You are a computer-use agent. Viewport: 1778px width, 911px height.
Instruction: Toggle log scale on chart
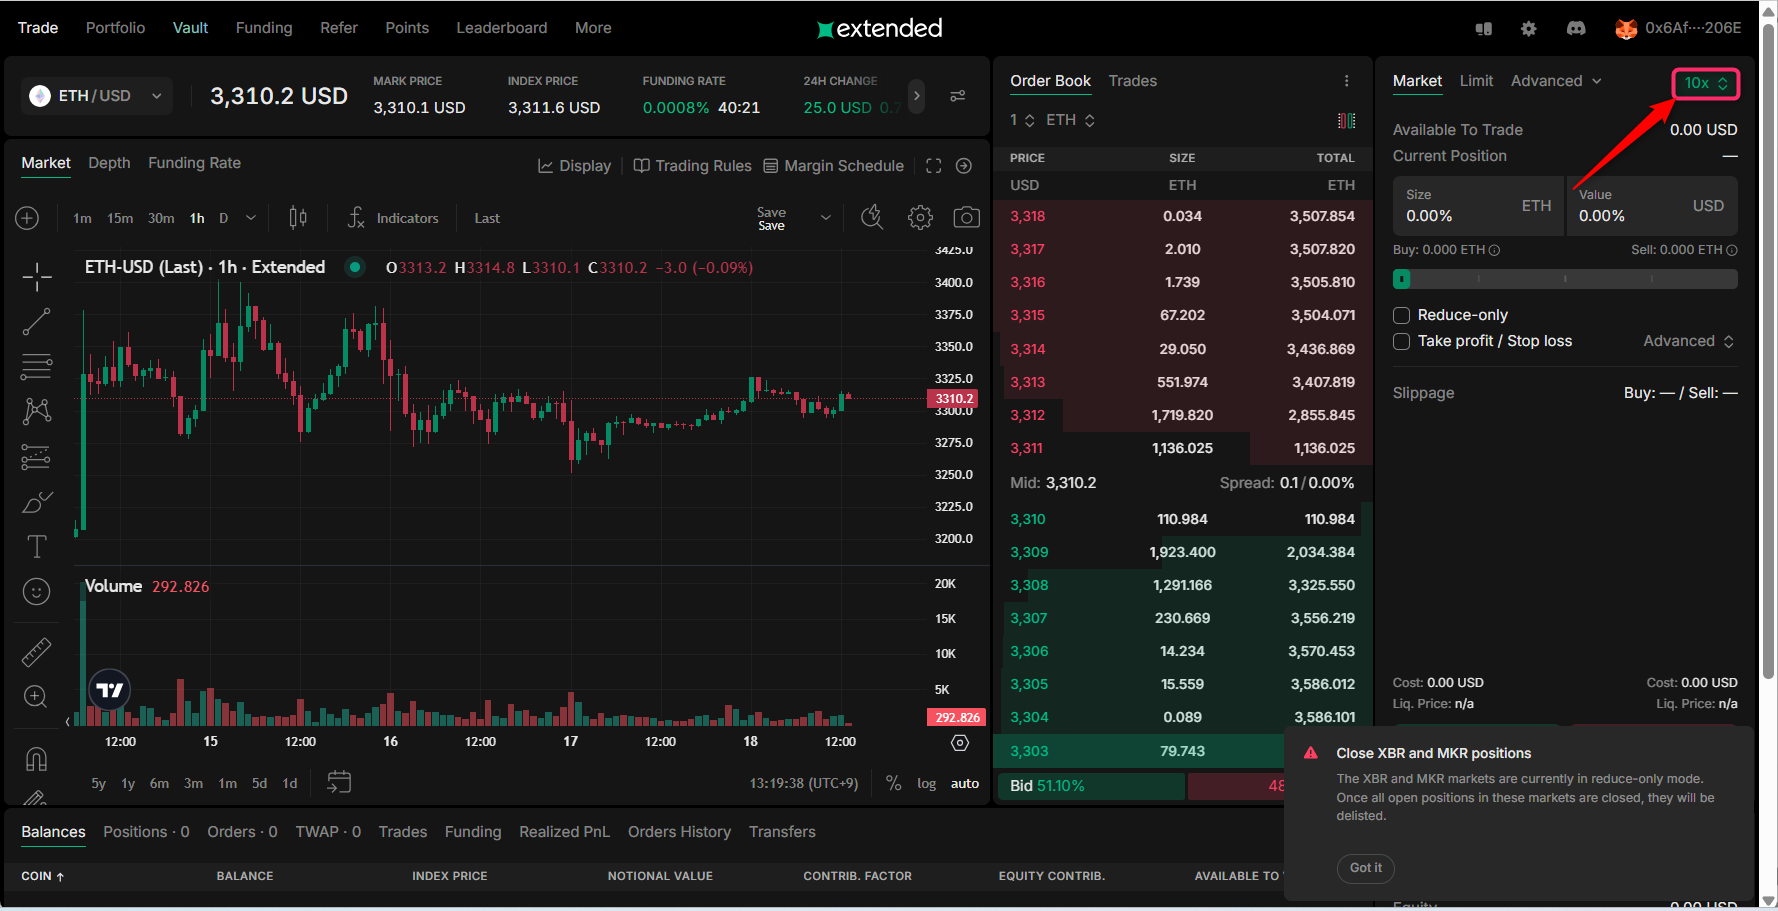pyautogui.click(x=926, y=783)
